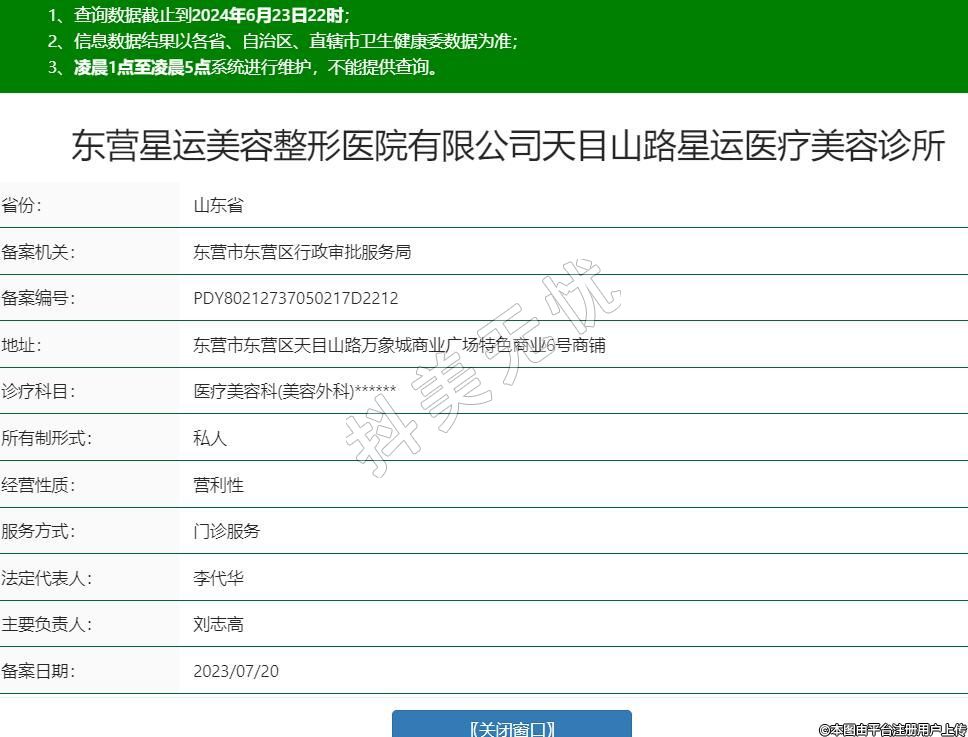The image size is (968, 737).
Task: Click the clinic name title heading
Action: (508, 146)
